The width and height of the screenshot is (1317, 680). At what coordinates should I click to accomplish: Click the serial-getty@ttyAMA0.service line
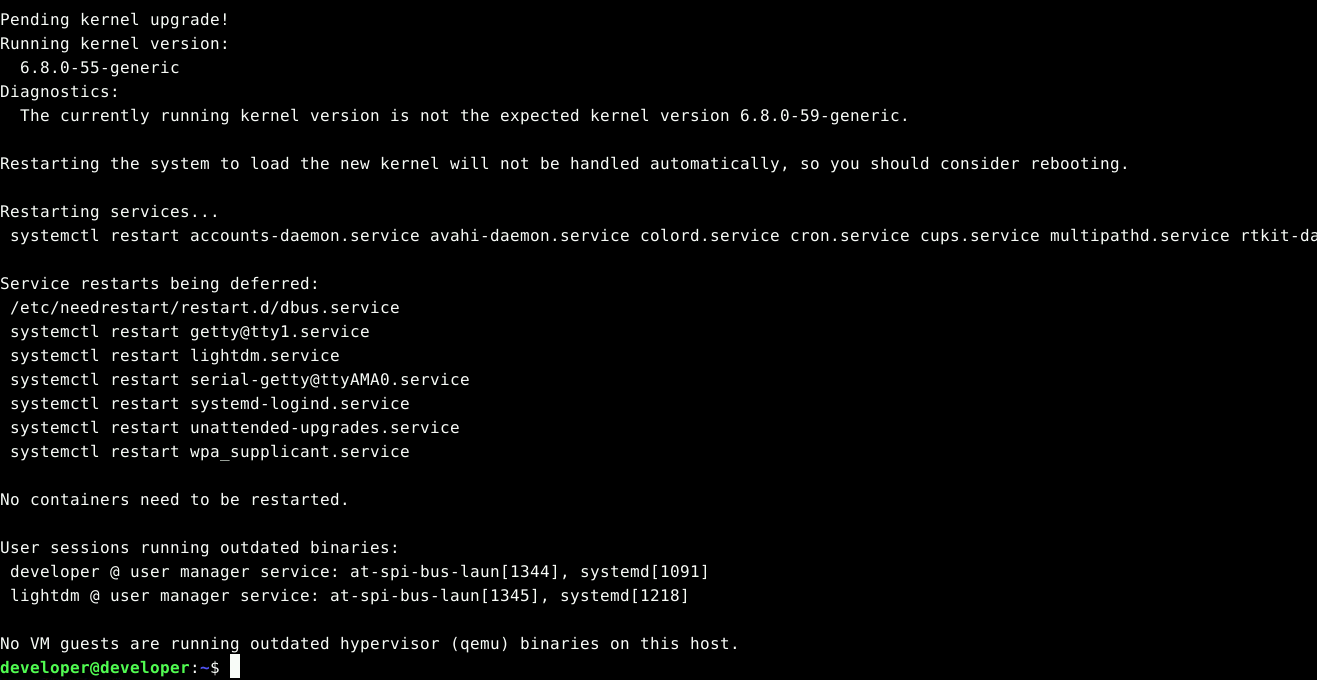[x=330, y=379]
